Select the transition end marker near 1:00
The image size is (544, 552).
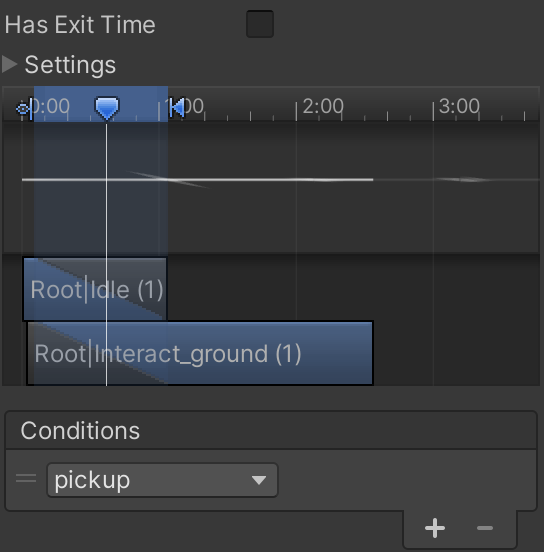(x=176, y=107)
